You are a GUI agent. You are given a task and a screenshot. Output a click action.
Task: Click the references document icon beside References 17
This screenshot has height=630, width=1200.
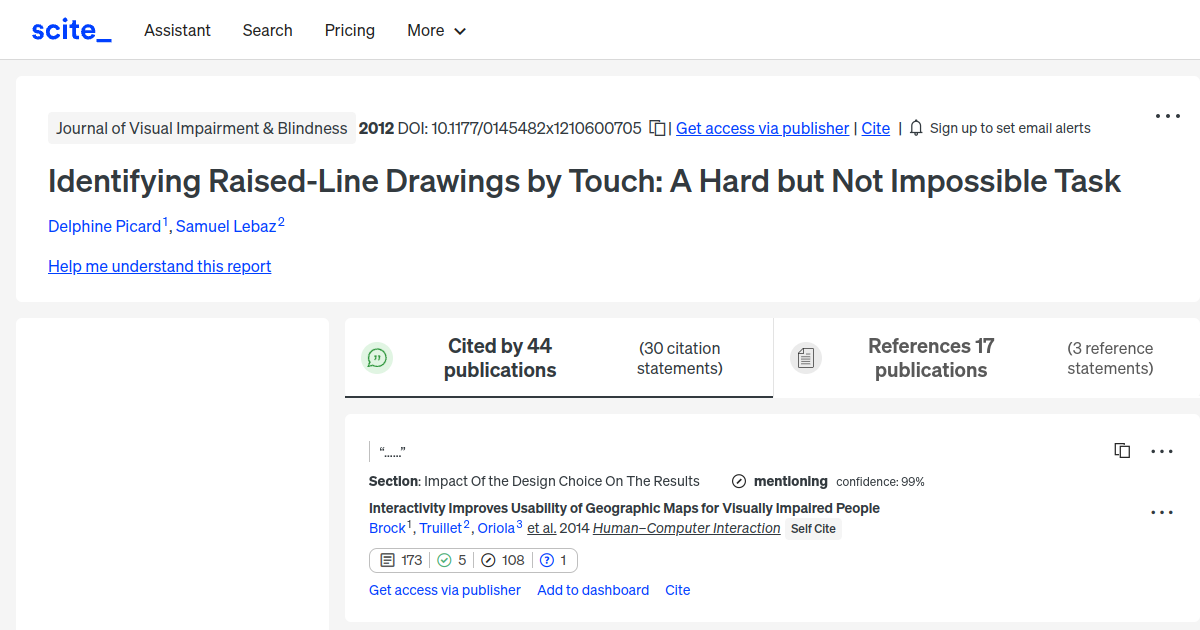[x=806, y=357]
